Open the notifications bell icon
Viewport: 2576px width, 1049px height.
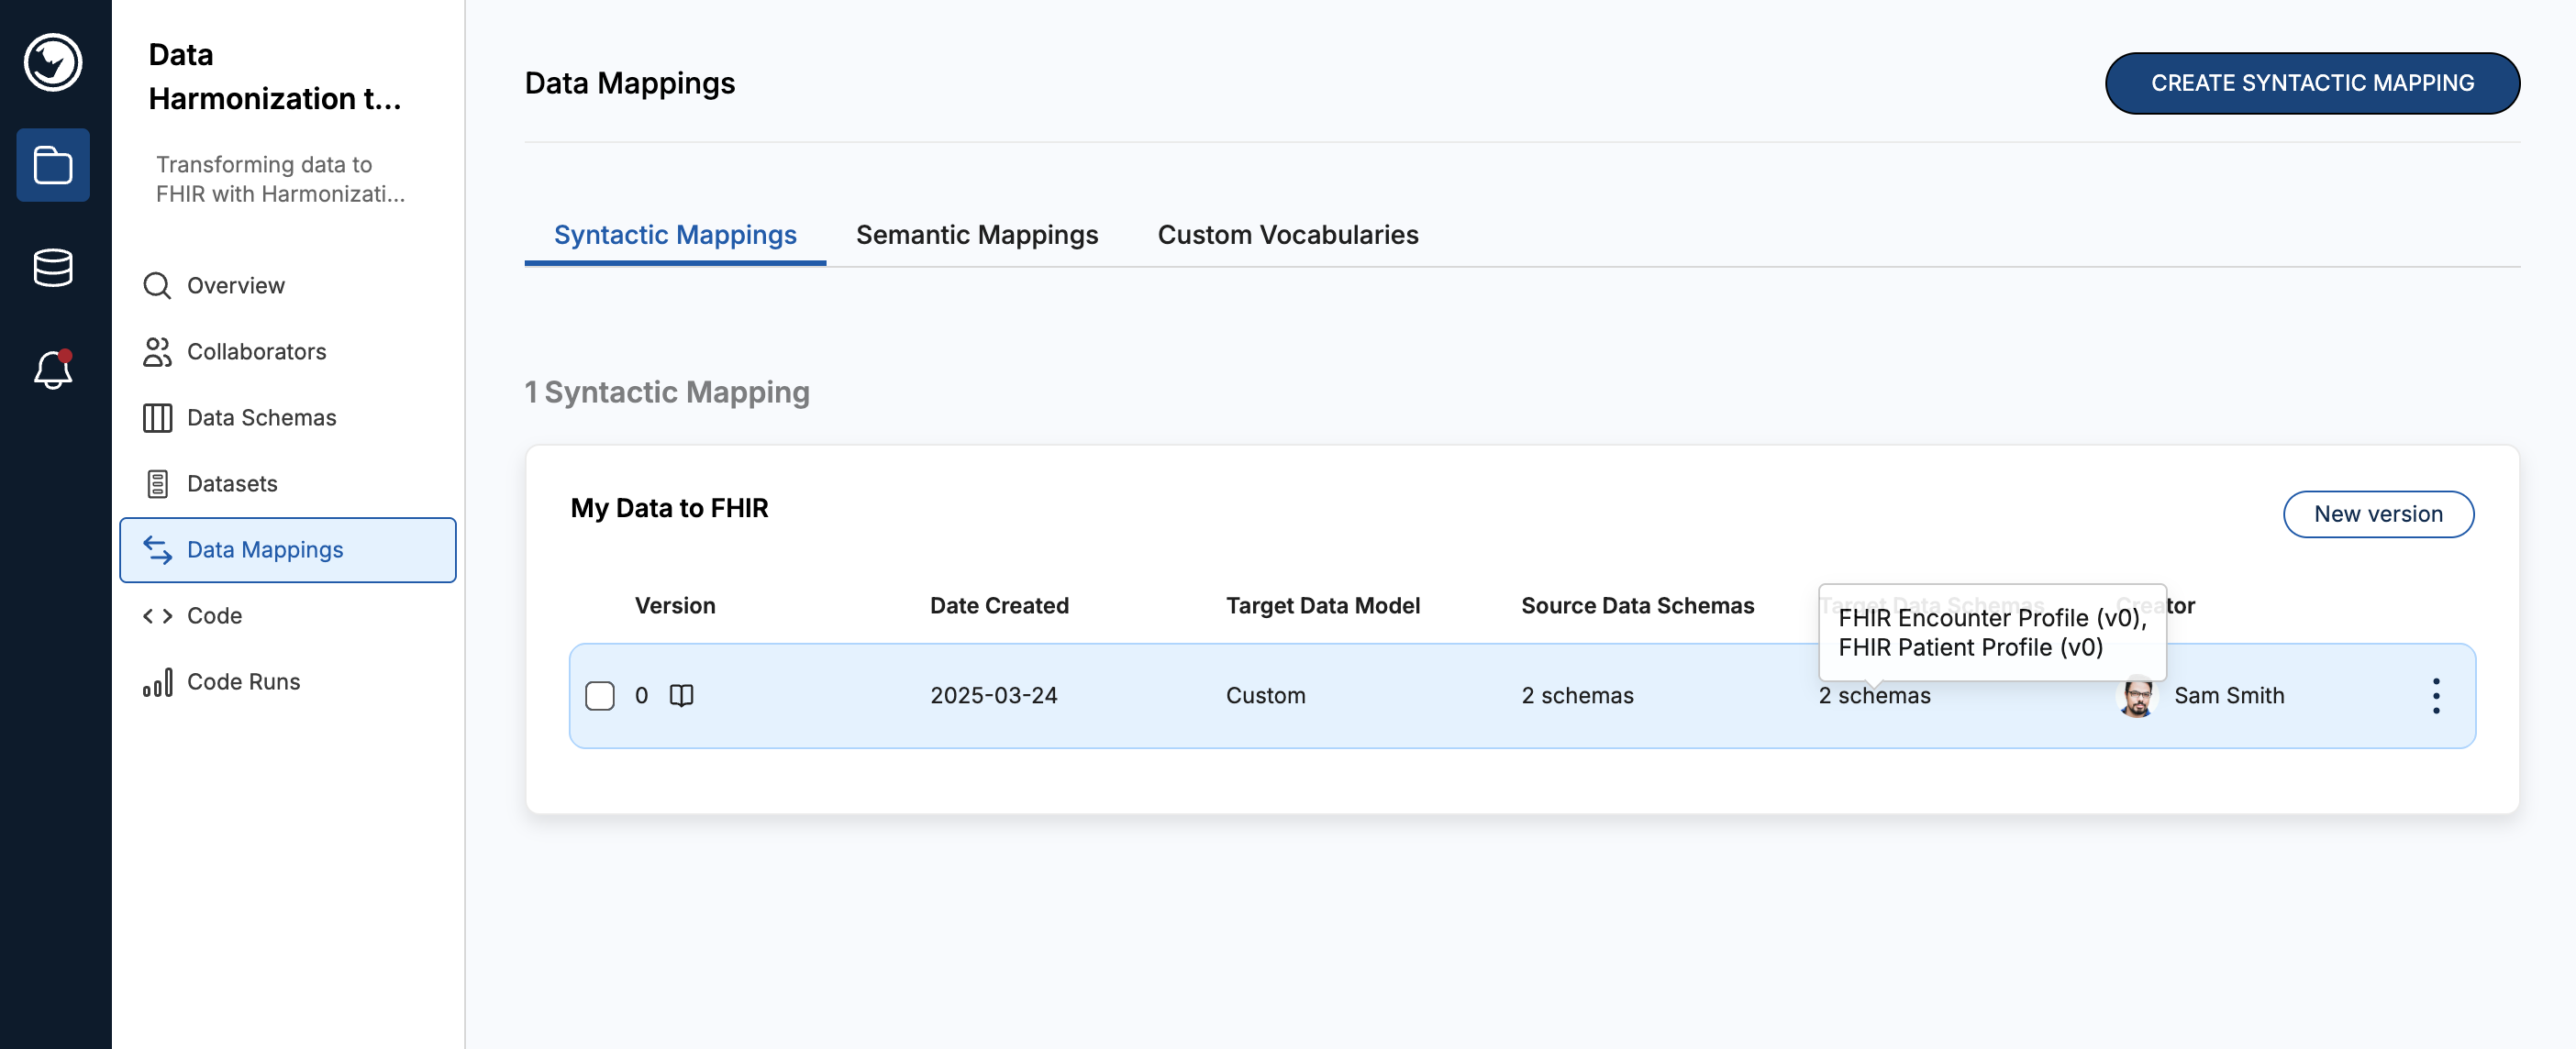coord(53,370)
